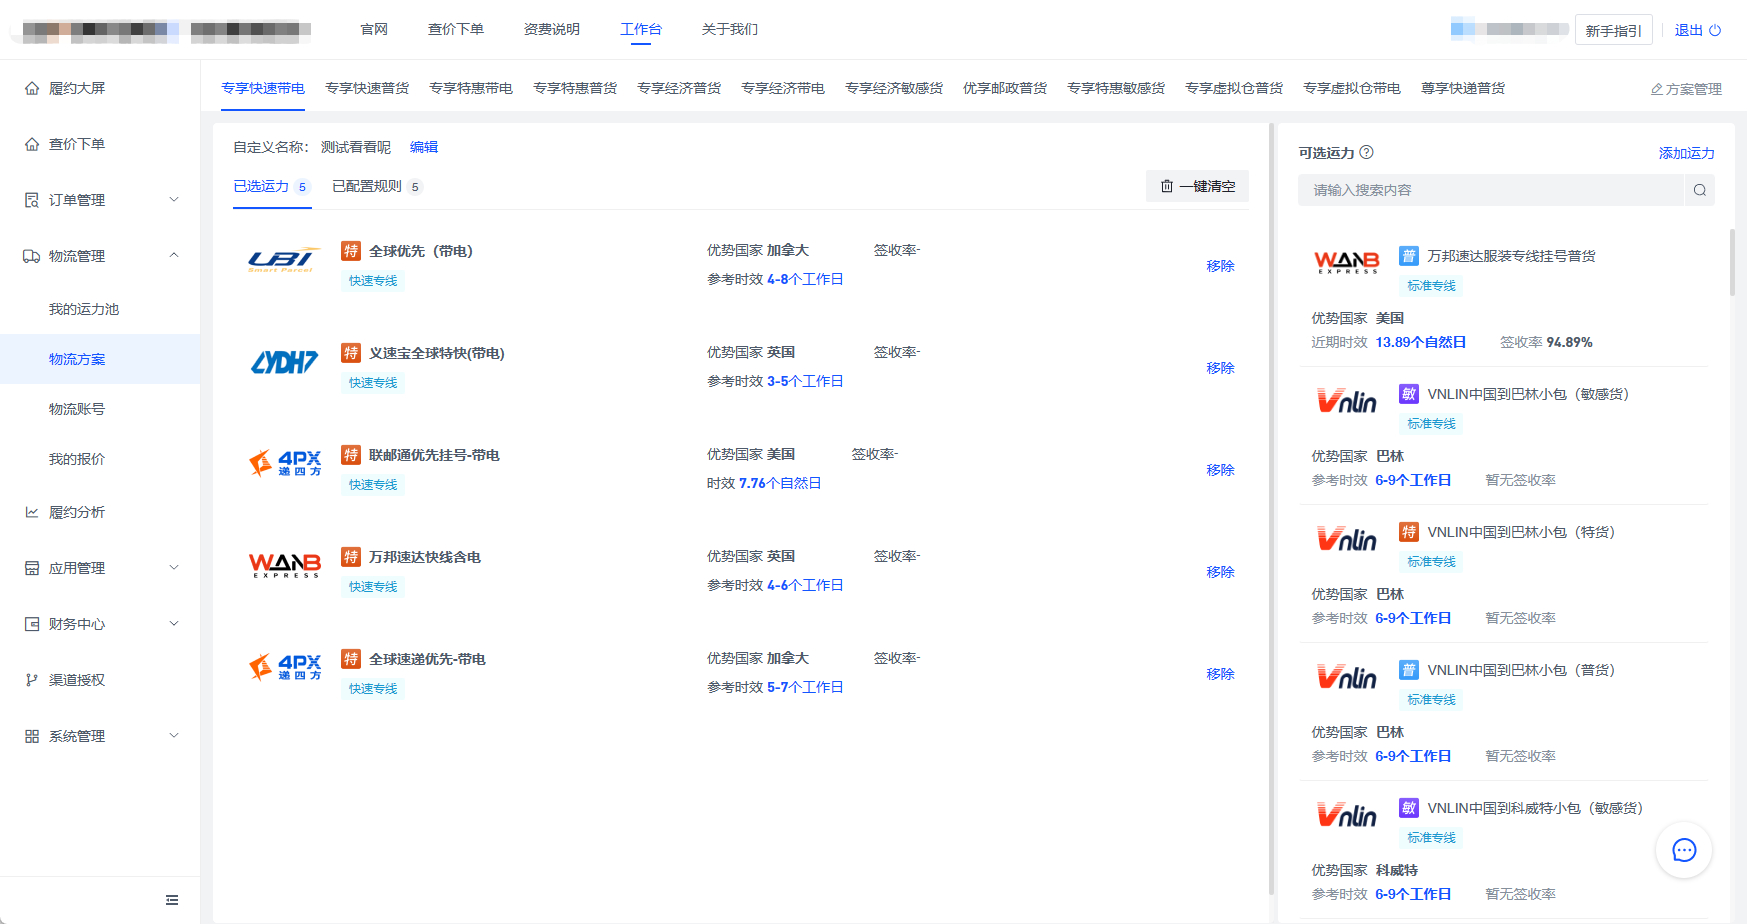Click 敏 badge on VNLIN中国到科威特小包
1747x924 pixels.
(x=1409, y=808)
